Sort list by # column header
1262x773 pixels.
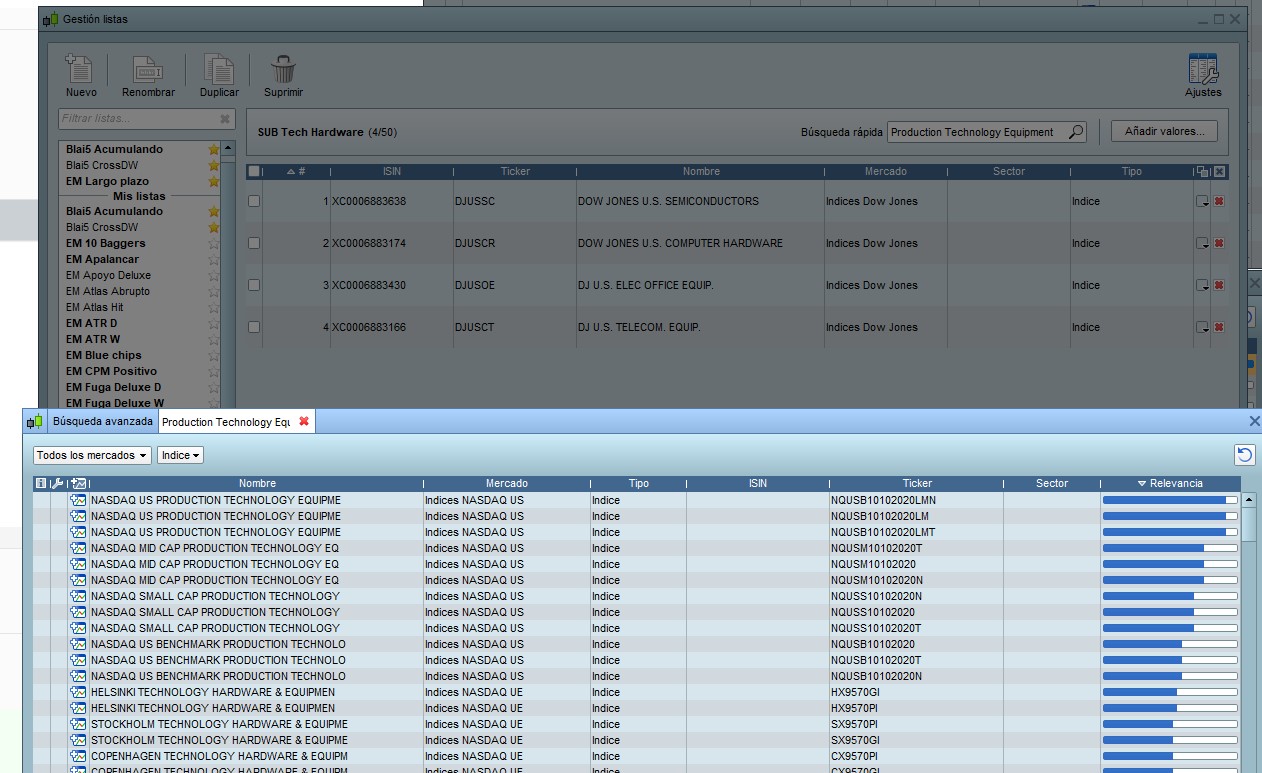296,172
